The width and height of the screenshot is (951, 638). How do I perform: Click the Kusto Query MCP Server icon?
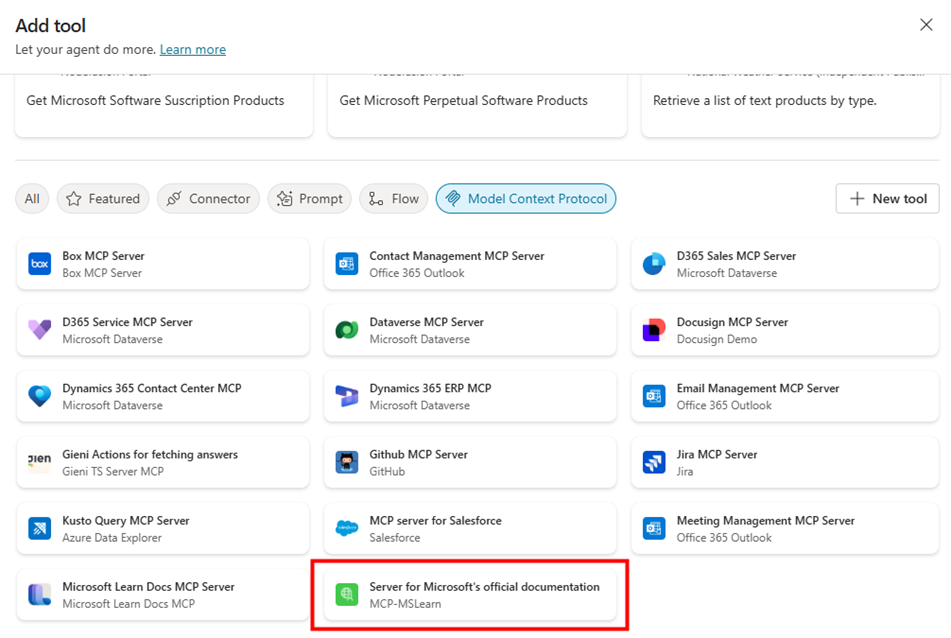39,528
